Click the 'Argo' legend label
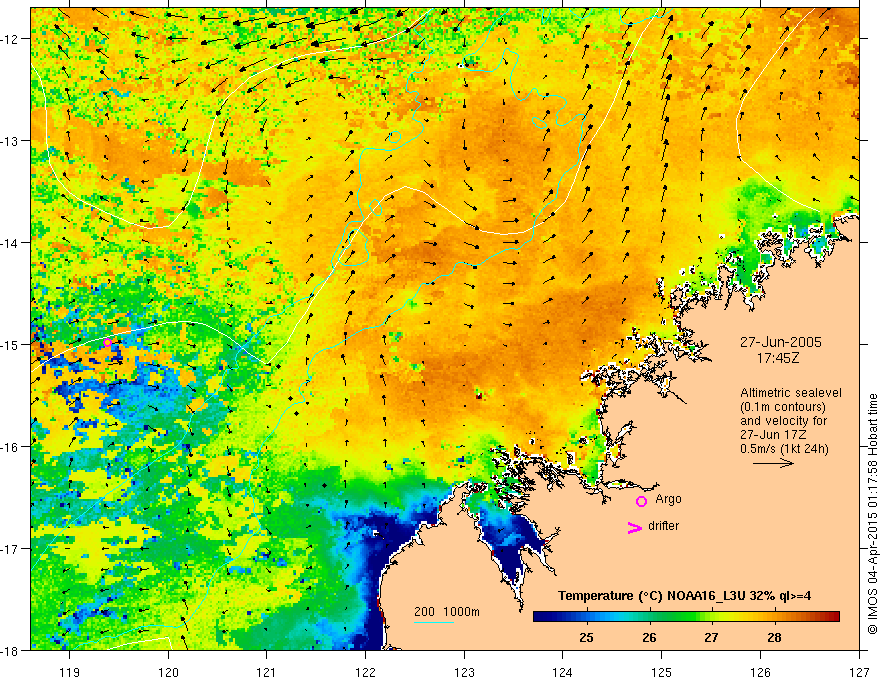The height and width of the screenshot is (680, 880). tap(668, 499)
